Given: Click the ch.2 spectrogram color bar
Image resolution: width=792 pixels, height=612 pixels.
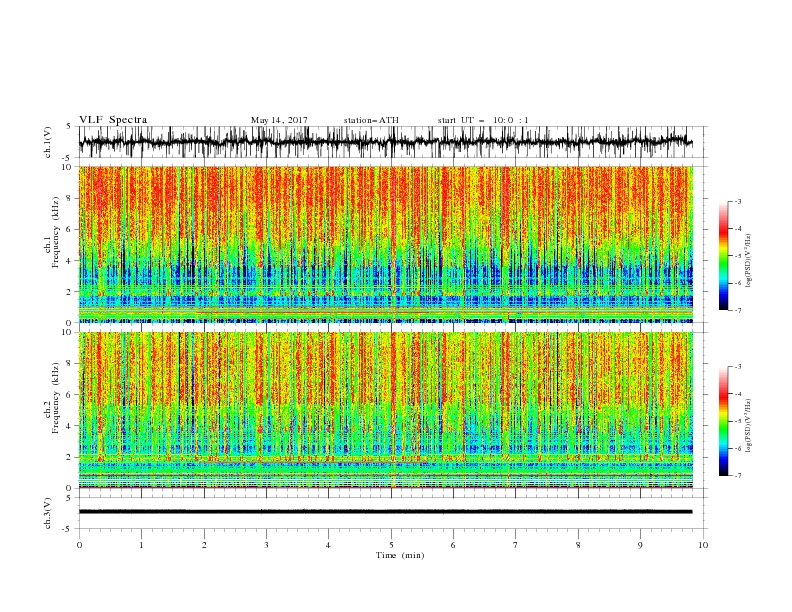Looking at the screenshot, I should pos(723,421).
